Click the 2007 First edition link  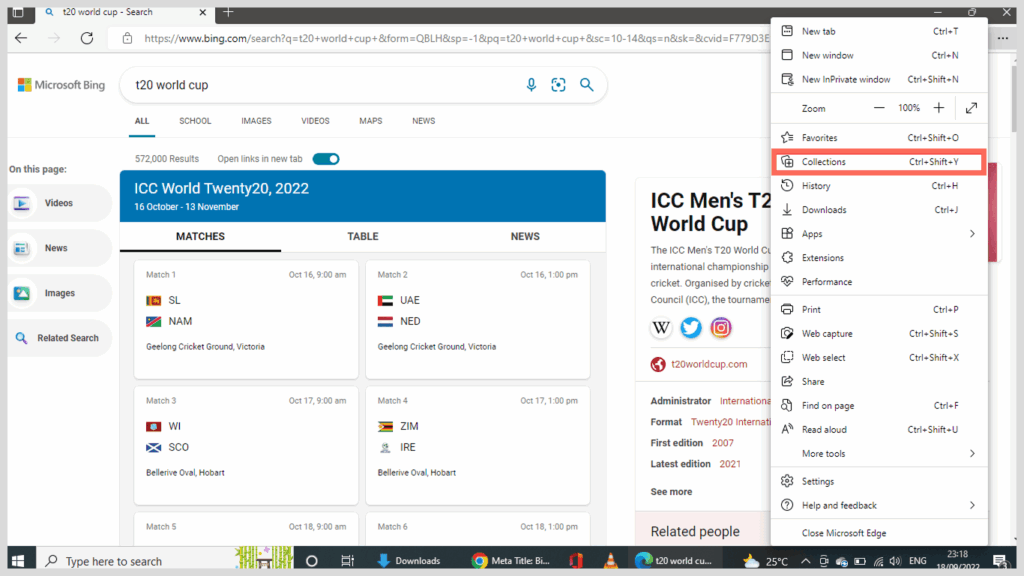(722, 443)
